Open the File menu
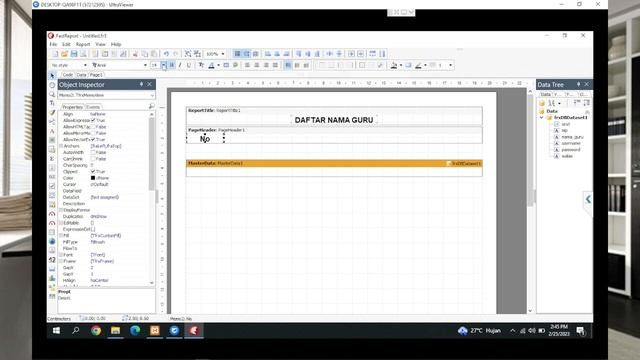This screenshot has width=640, height=360. click(53, 44)
